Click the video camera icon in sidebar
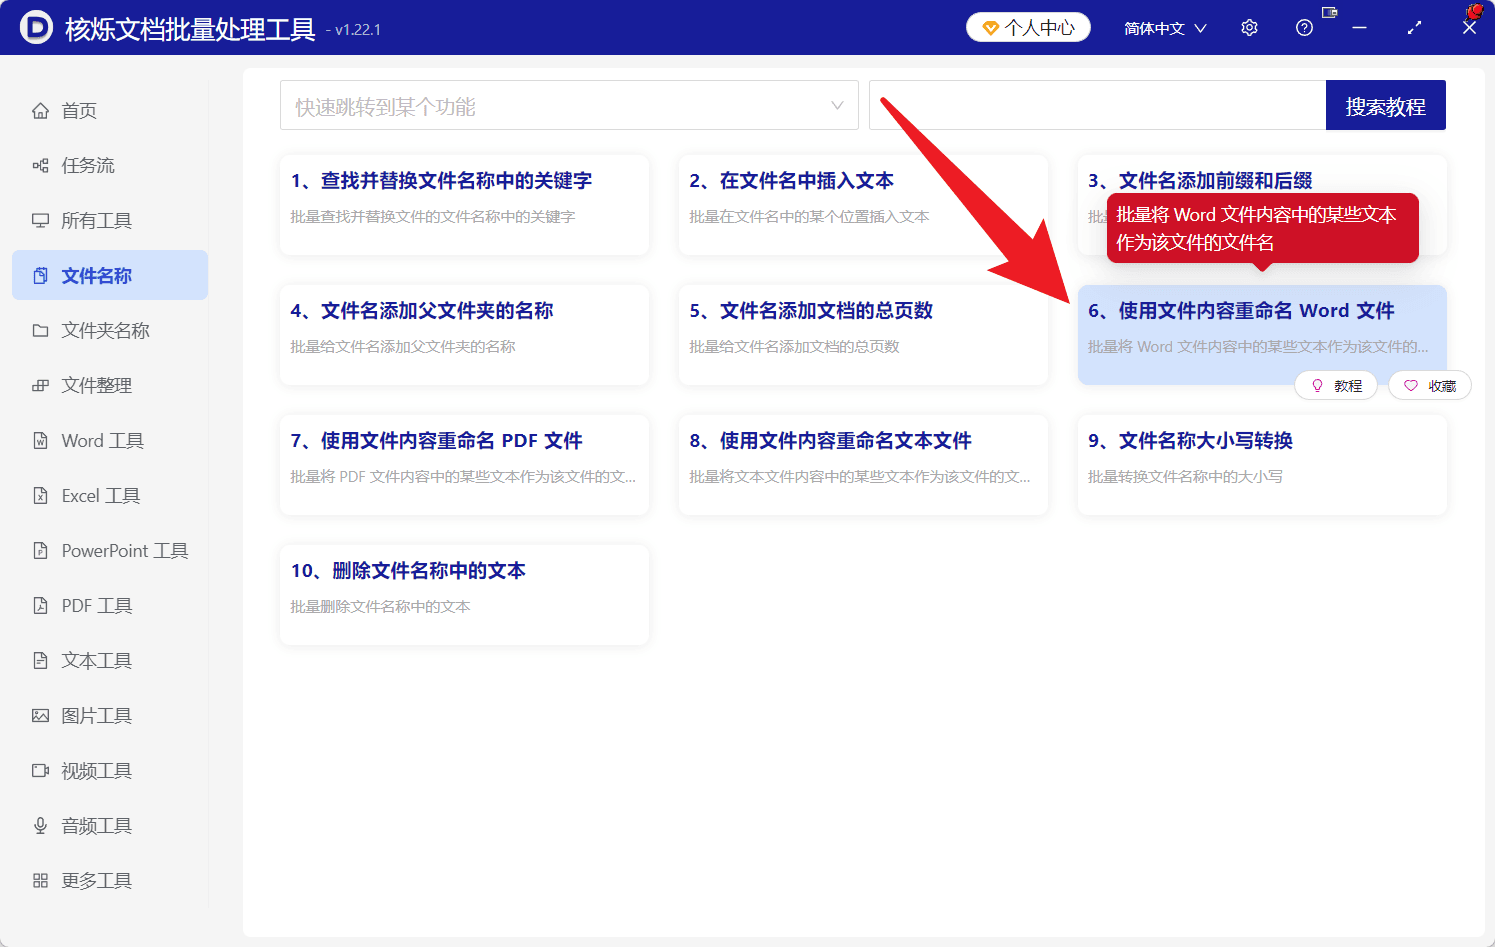 tap(40, 770)
